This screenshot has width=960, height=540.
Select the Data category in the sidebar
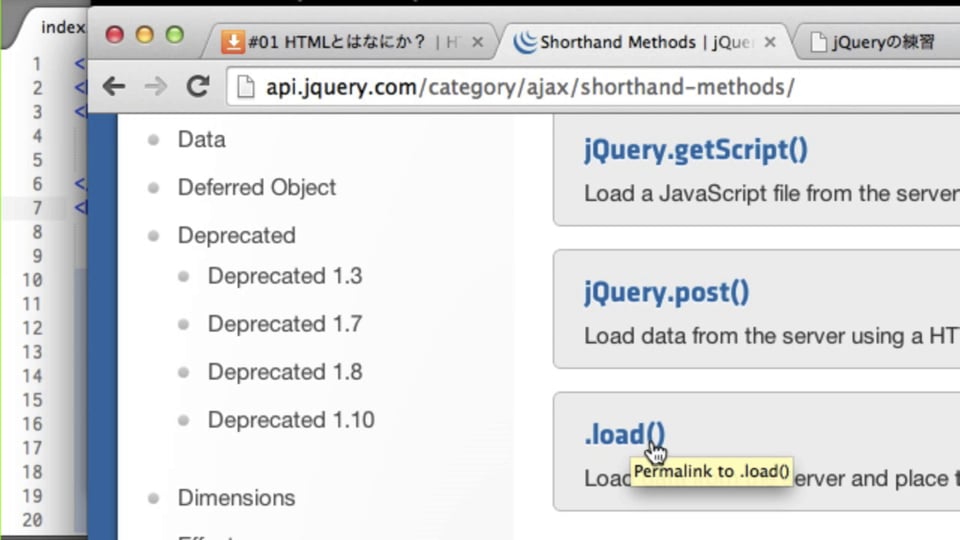coord(201,140)
